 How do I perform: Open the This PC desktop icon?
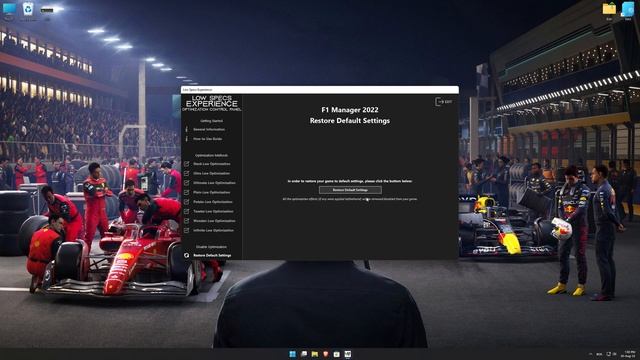(9, 9)
